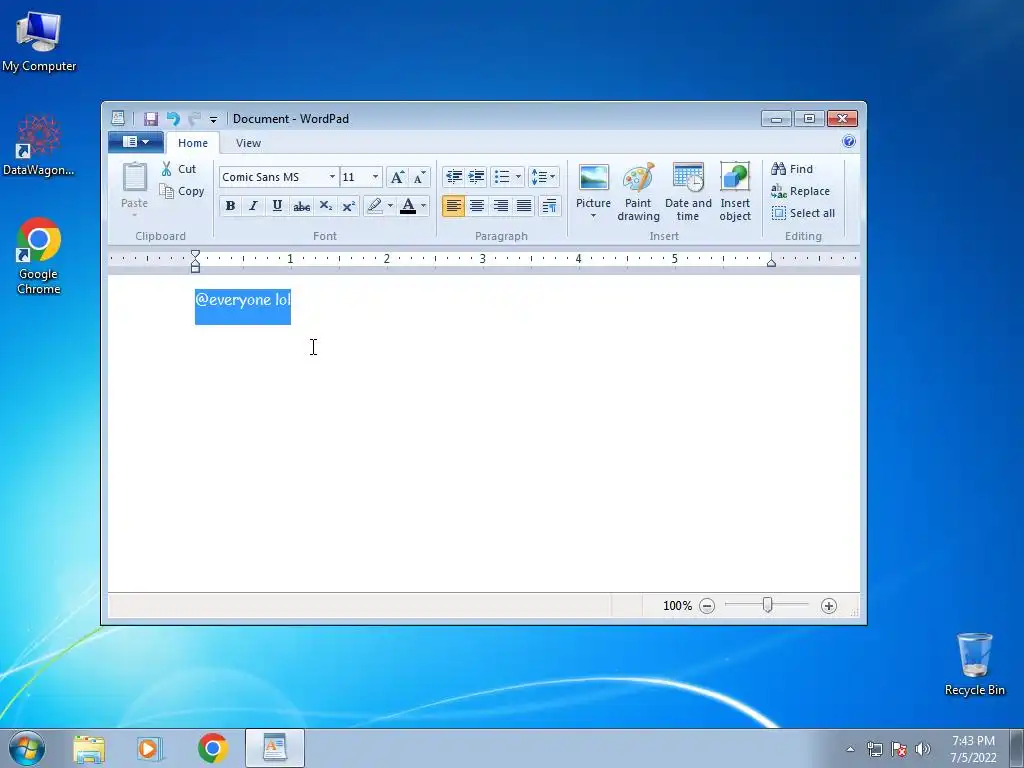Image resolution: width=1024 pixels, height=768 pixels.
Task: Apply the black font color
Action: [408, 206]
